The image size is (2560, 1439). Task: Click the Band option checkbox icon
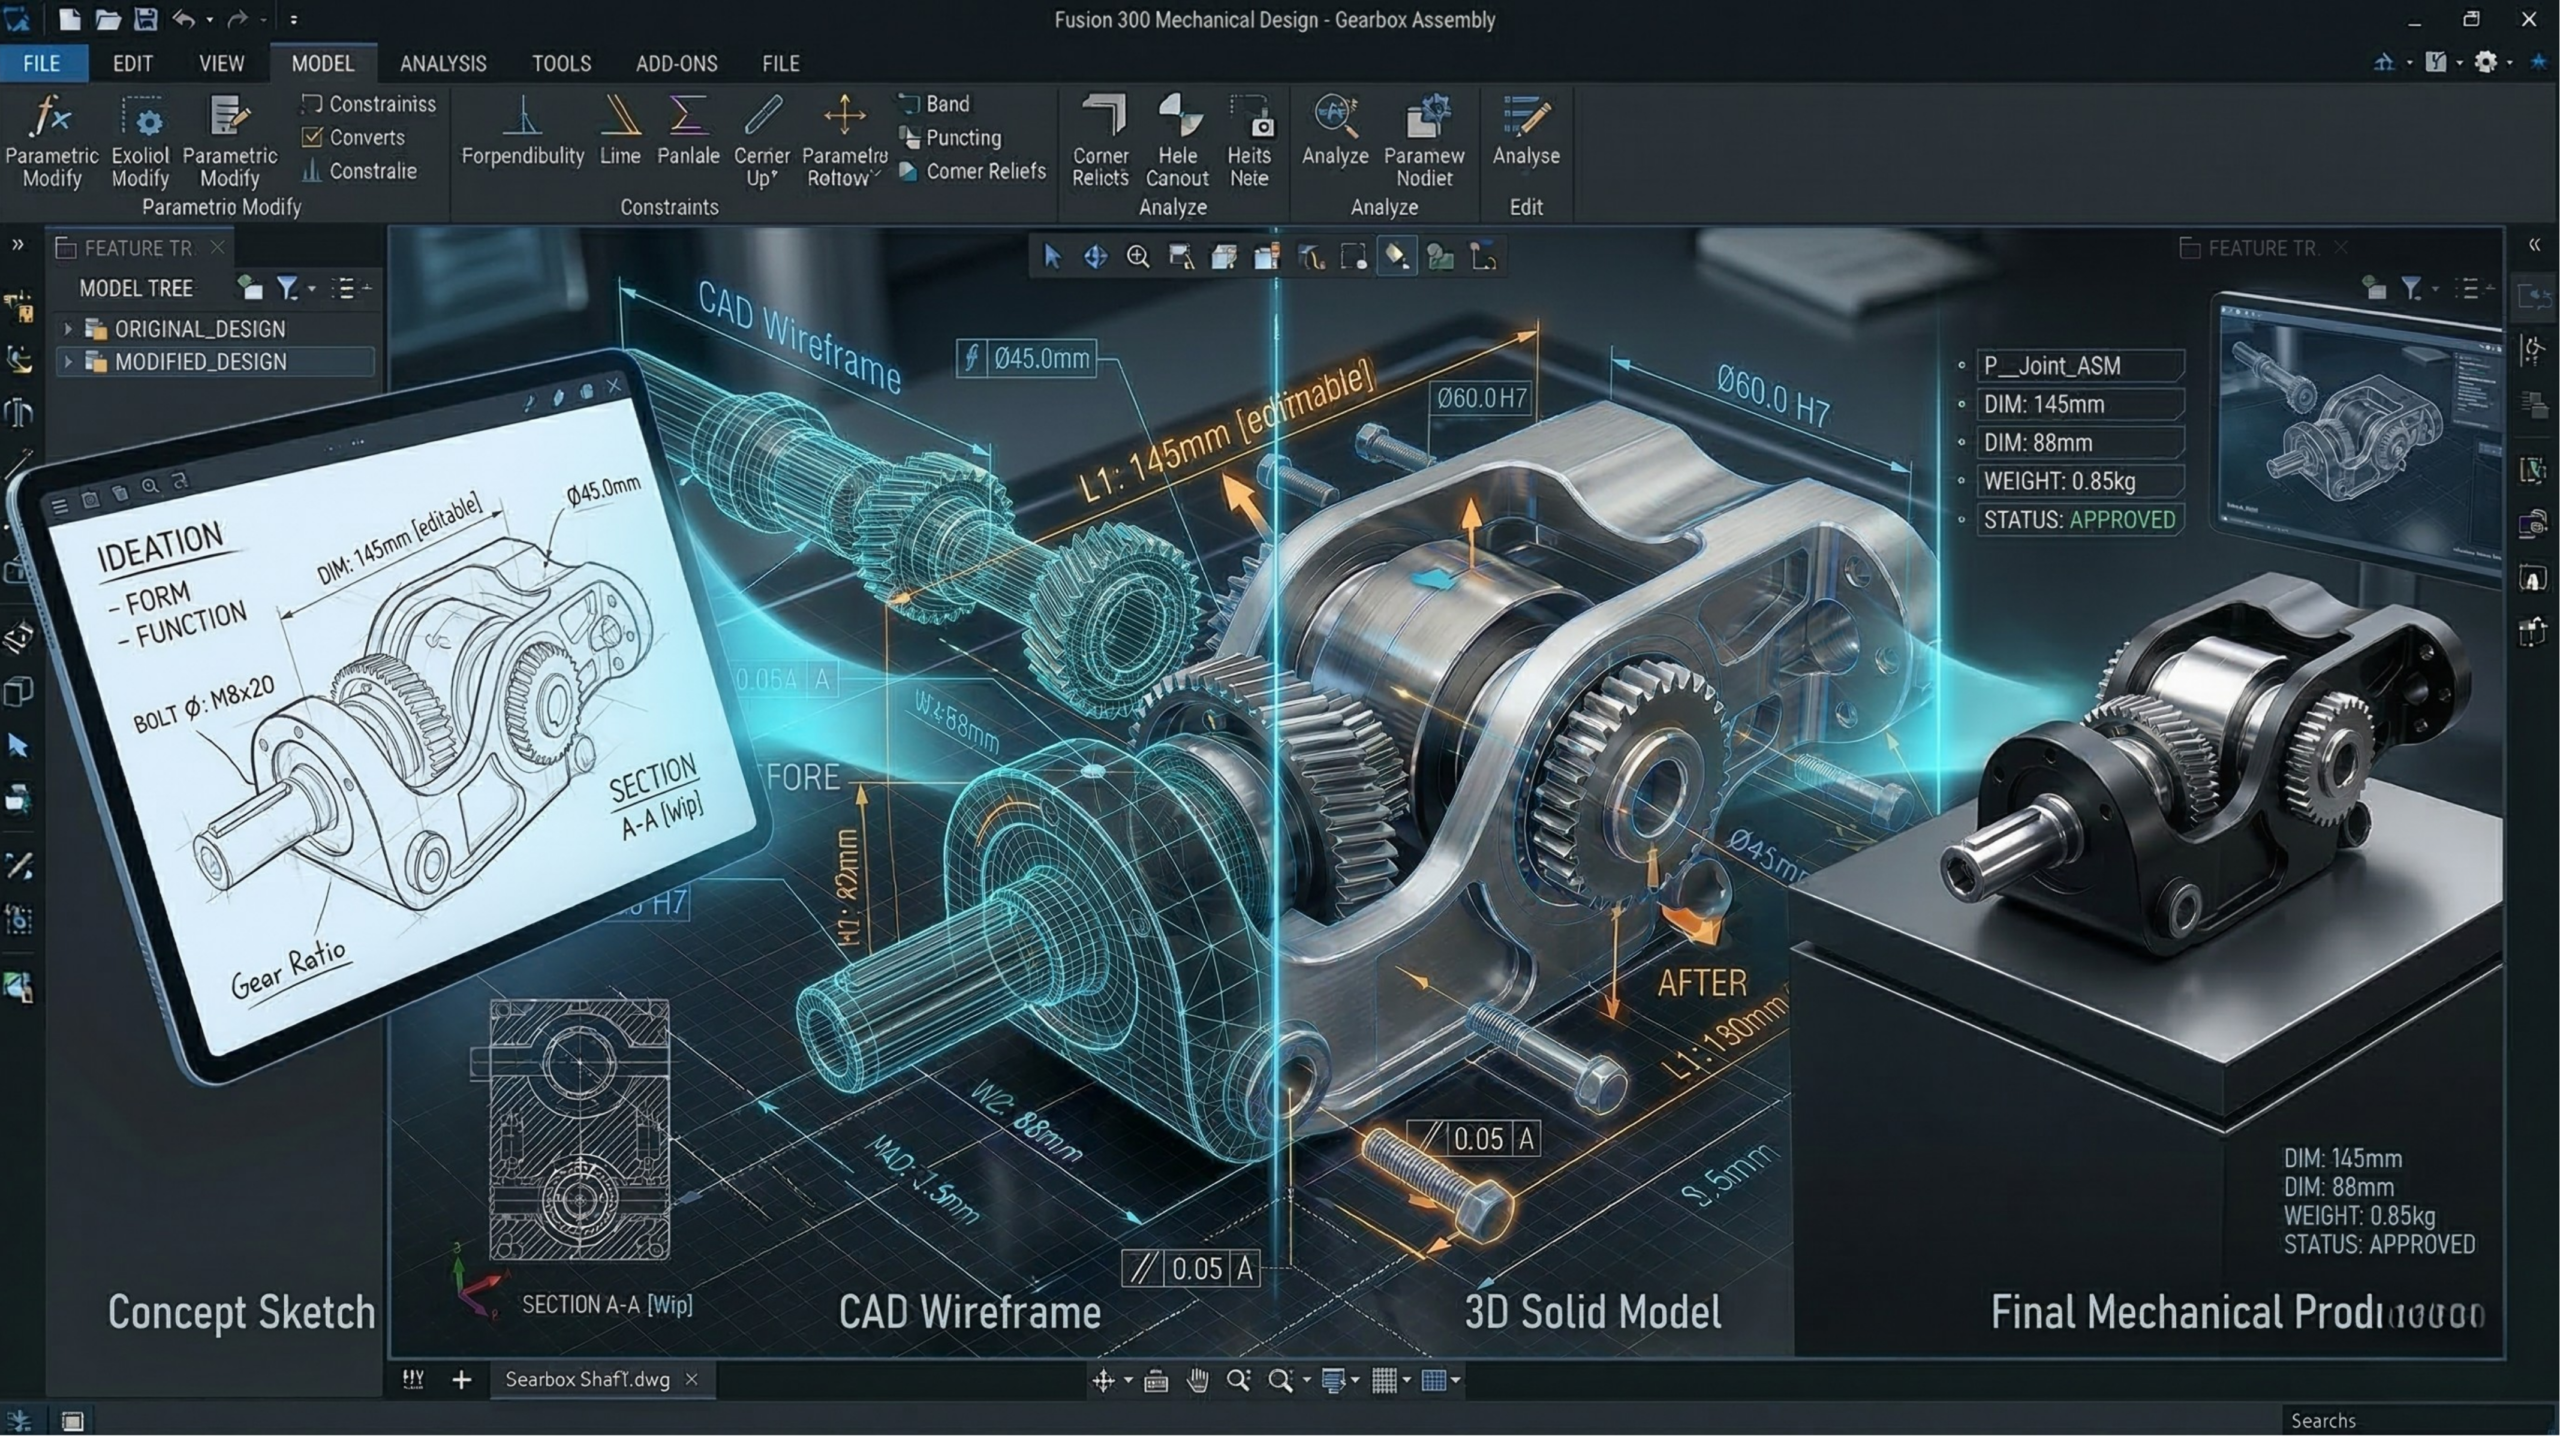coord(908,104)
